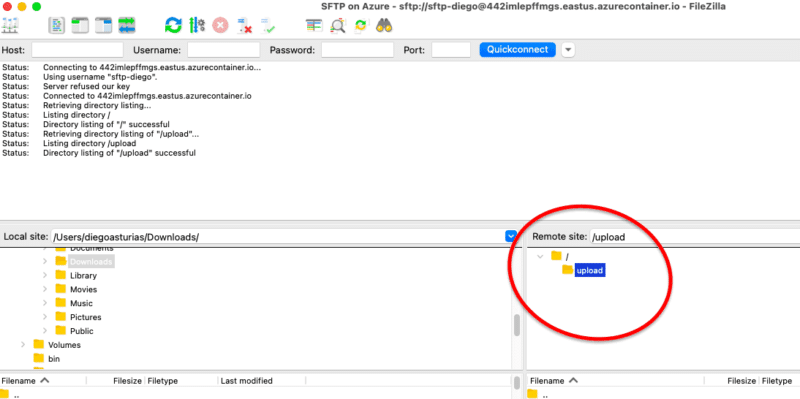The image size is (800, 399).
Task: Select the Music folder
Action: 81,303
